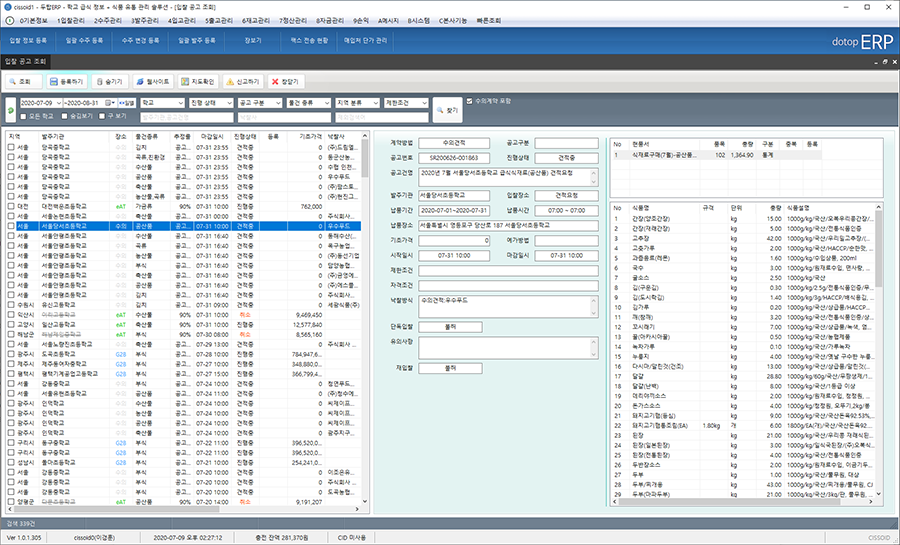900x545 pixels.
Task: Expand the 물건 종류 dropdown
Action: tap(309, 103)
